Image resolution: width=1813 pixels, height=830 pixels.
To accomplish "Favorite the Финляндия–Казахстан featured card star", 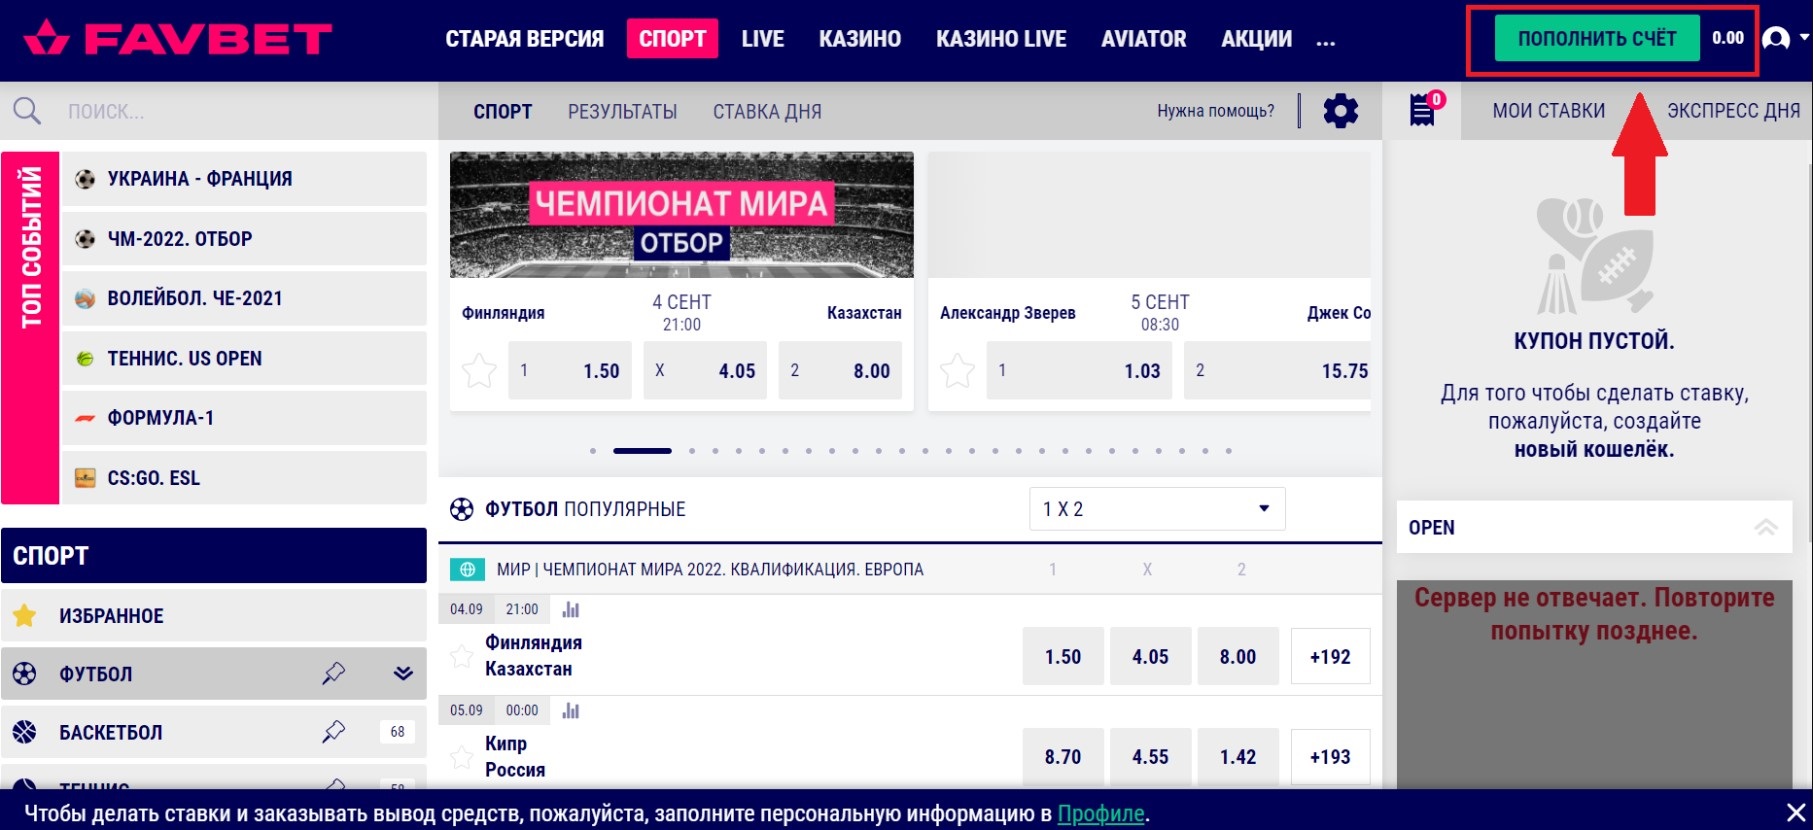I will pos(479,371).
